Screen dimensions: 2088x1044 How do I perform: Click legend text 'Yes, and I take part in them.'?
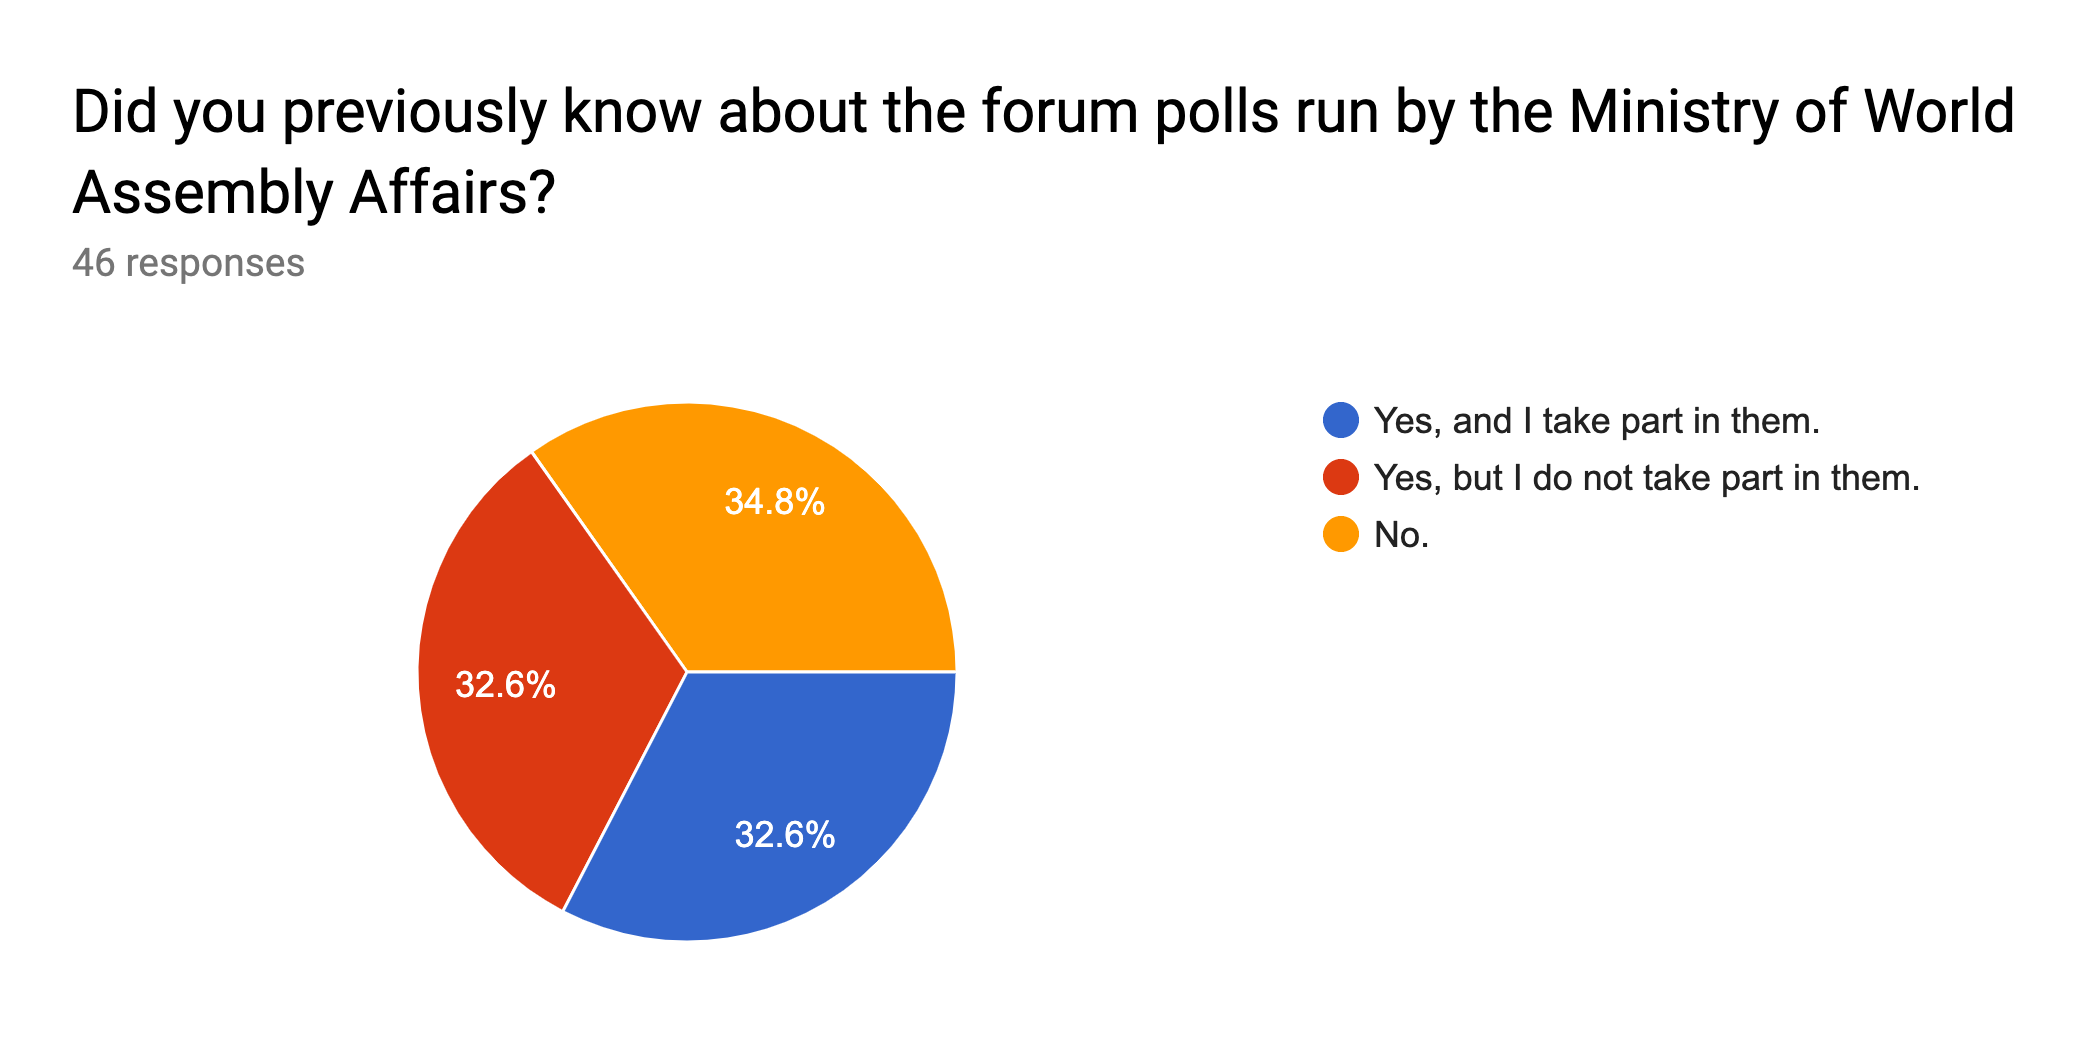(x=1597, y=421)
